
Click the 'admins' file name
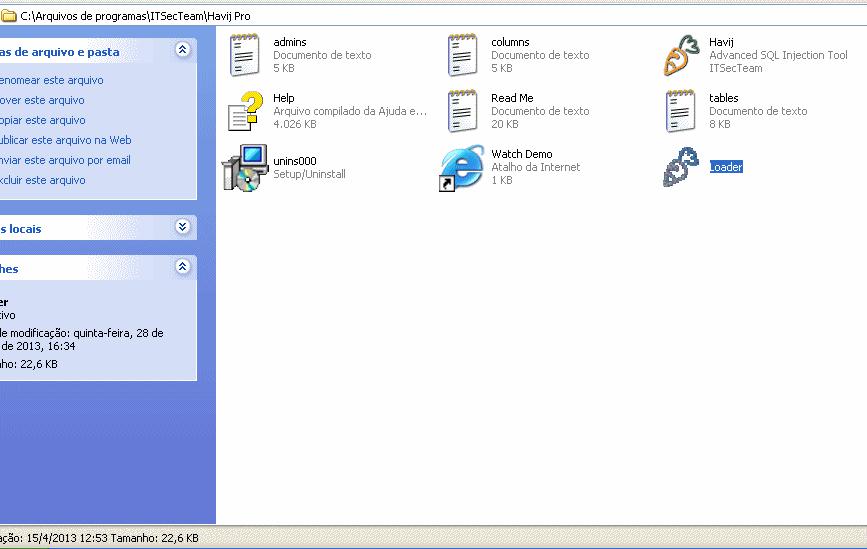[290, 42]
